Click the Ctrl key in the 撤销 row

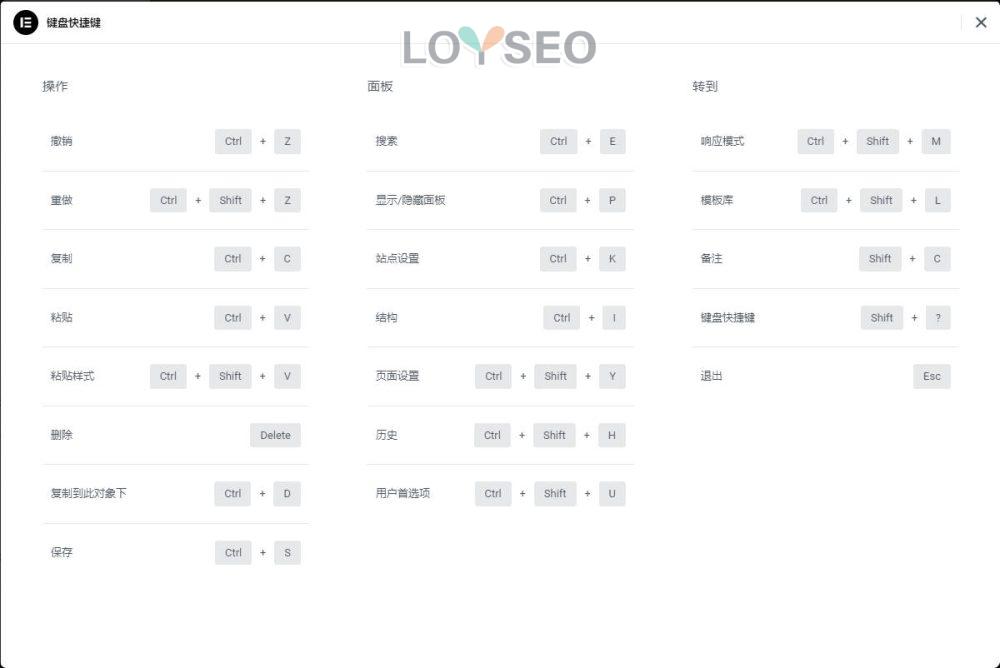233,142
